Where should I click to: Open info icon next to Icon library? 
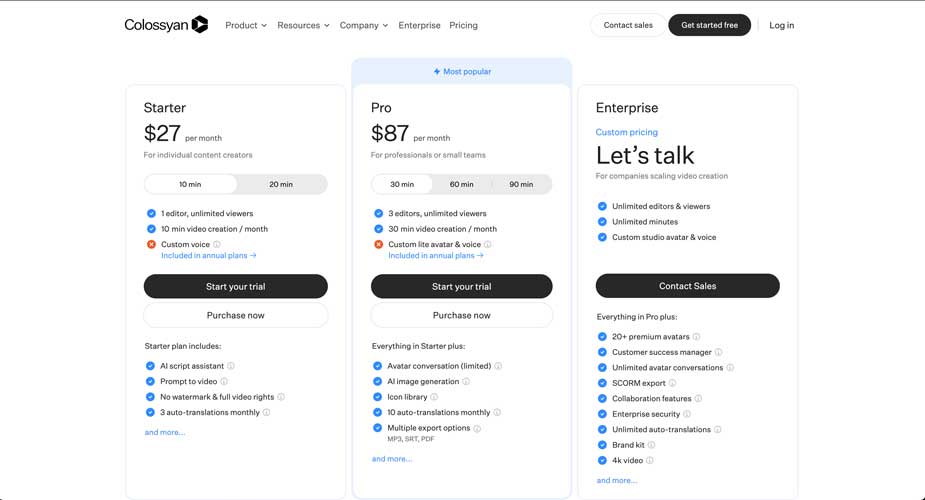pyautogui.click(x=434, y=397)
